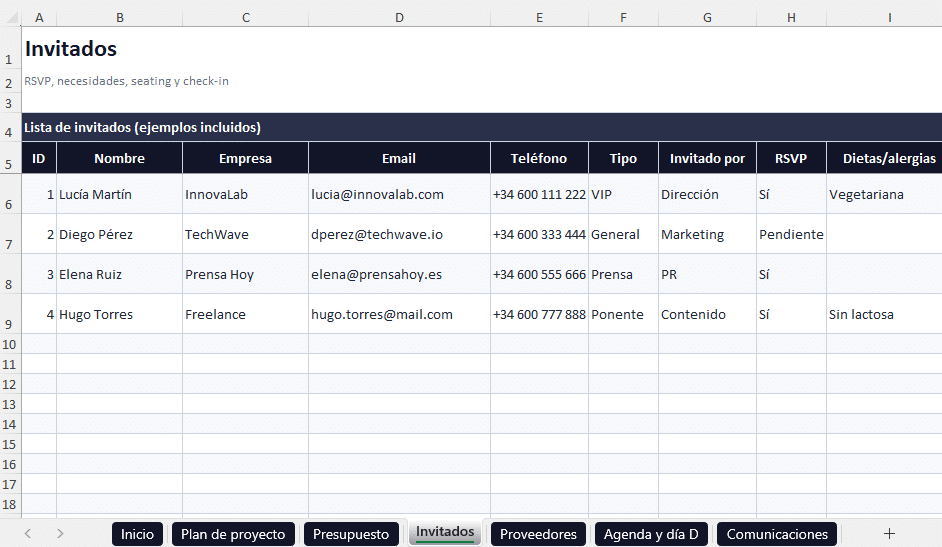Screen dimensions: 942x547
Task: Select the Prensa Hoy company cell
Action: (x=246, y=274)
